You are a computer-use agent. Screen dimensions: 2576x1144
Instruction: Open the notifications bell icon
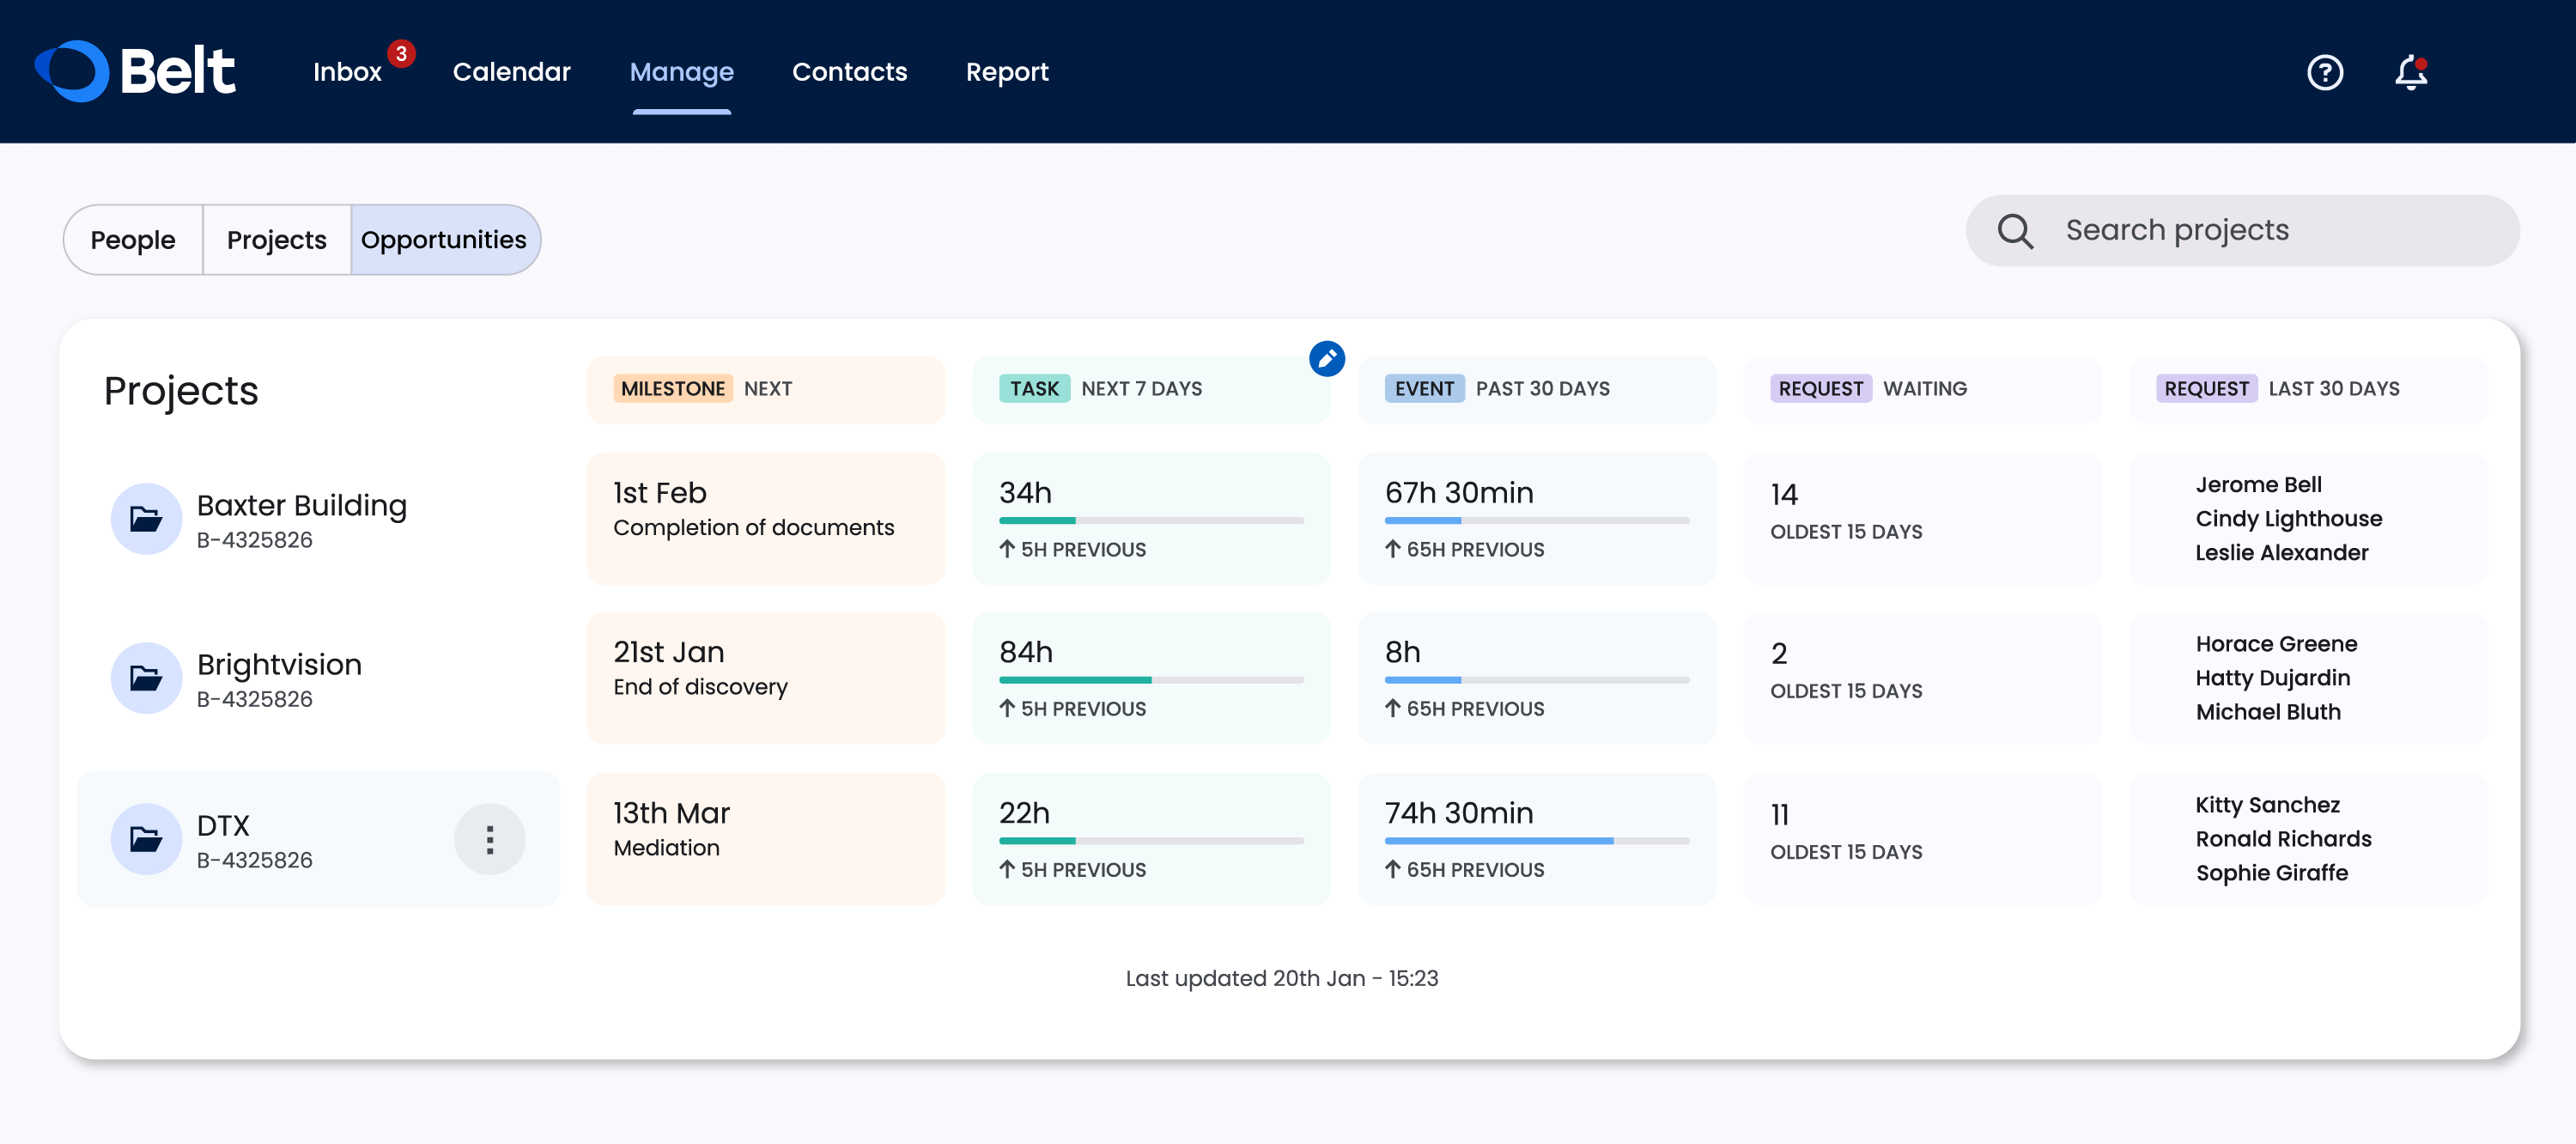2410,72
